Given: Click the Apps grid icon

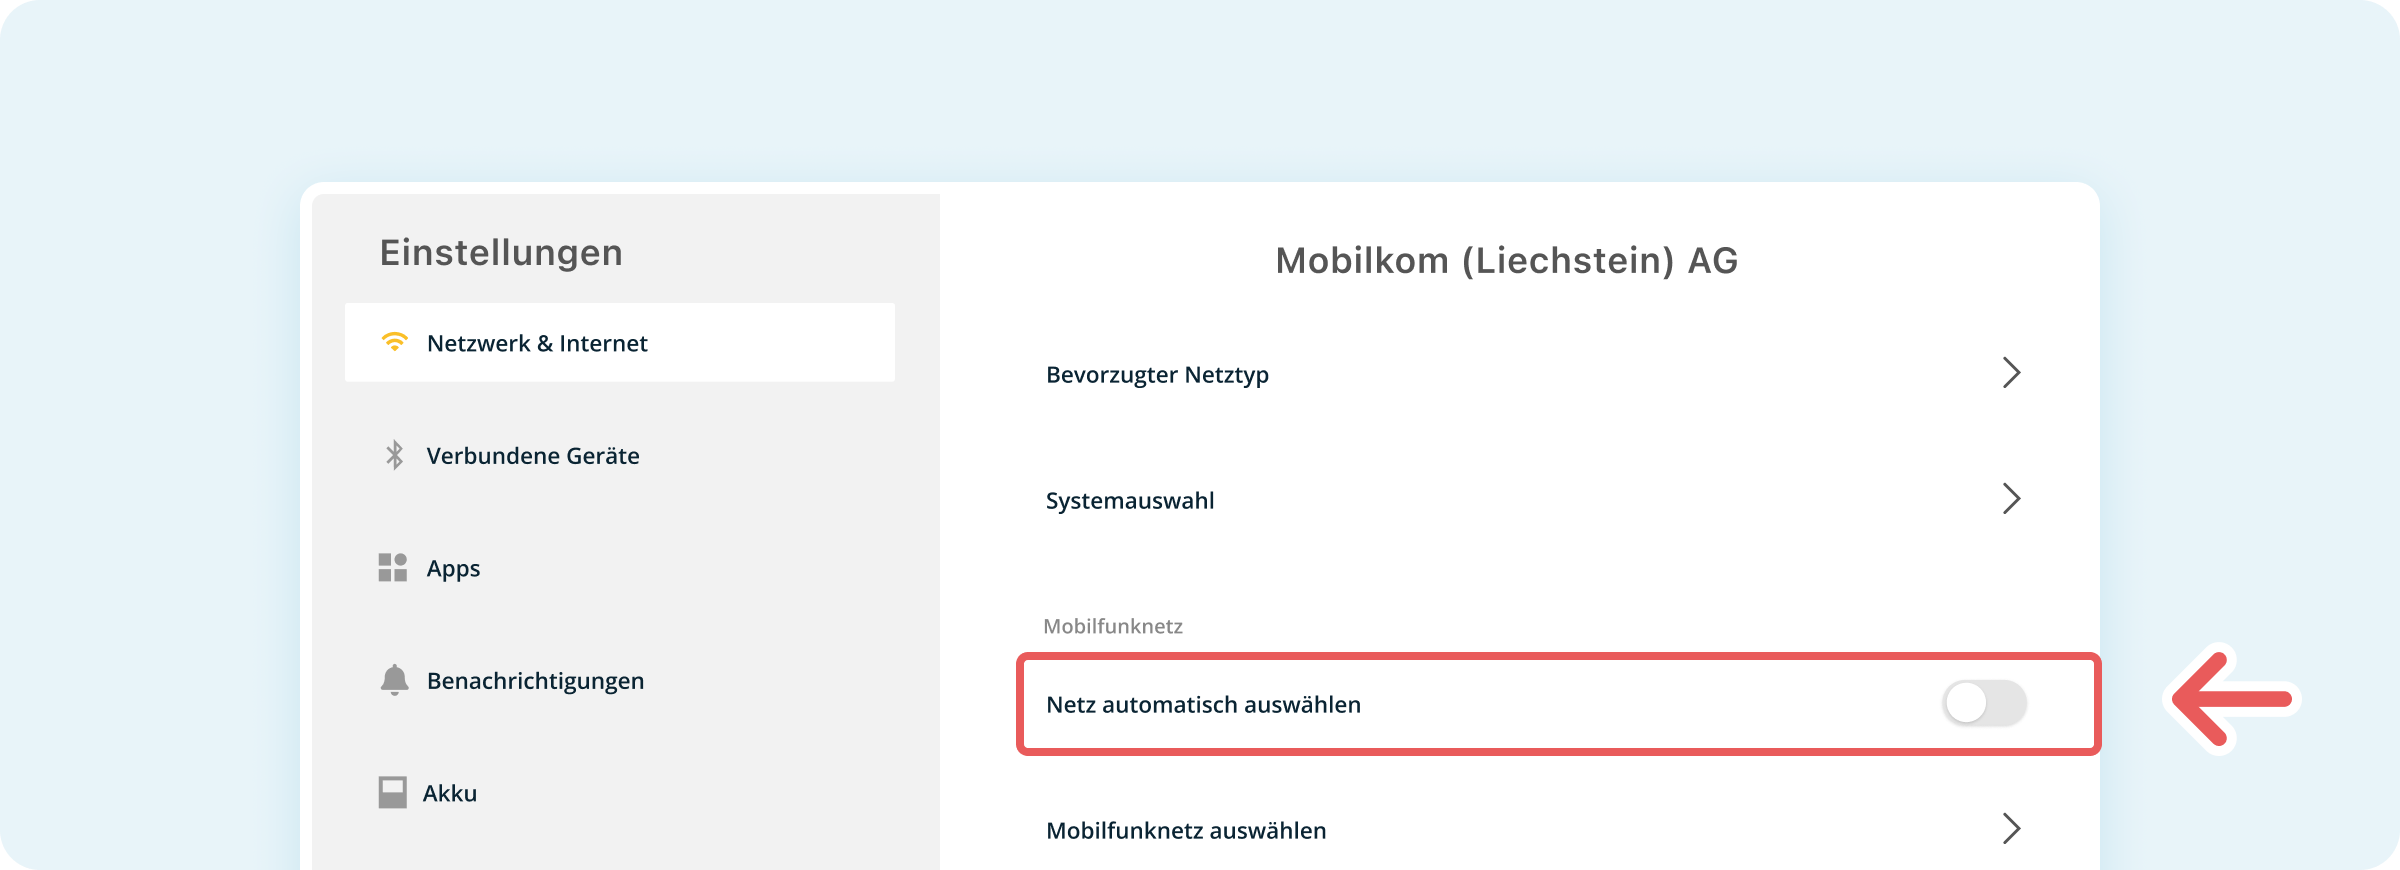Looking at the screenshot, I should [393, 567].
